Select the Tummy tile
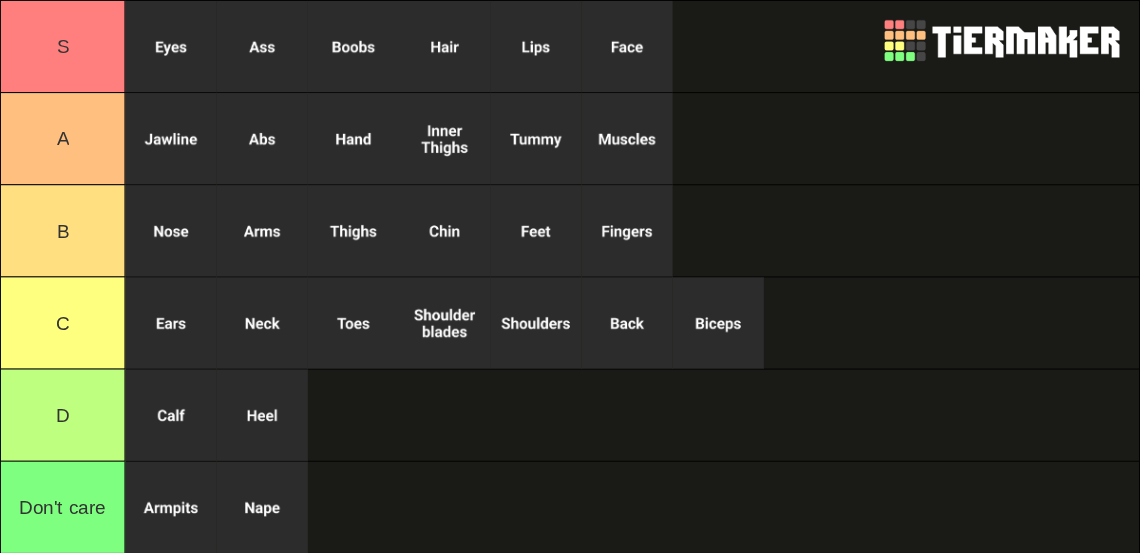Image resolution: width=1140 pixels, height=553 pixels. (x=536, y=139)
